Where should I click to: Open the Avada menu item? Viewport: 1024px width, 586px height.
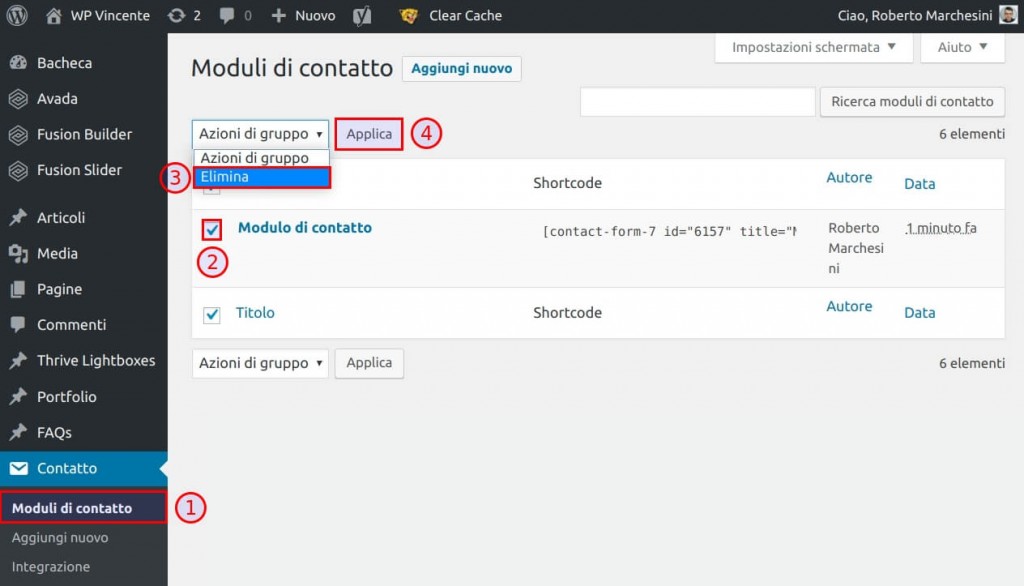[57, 99]
